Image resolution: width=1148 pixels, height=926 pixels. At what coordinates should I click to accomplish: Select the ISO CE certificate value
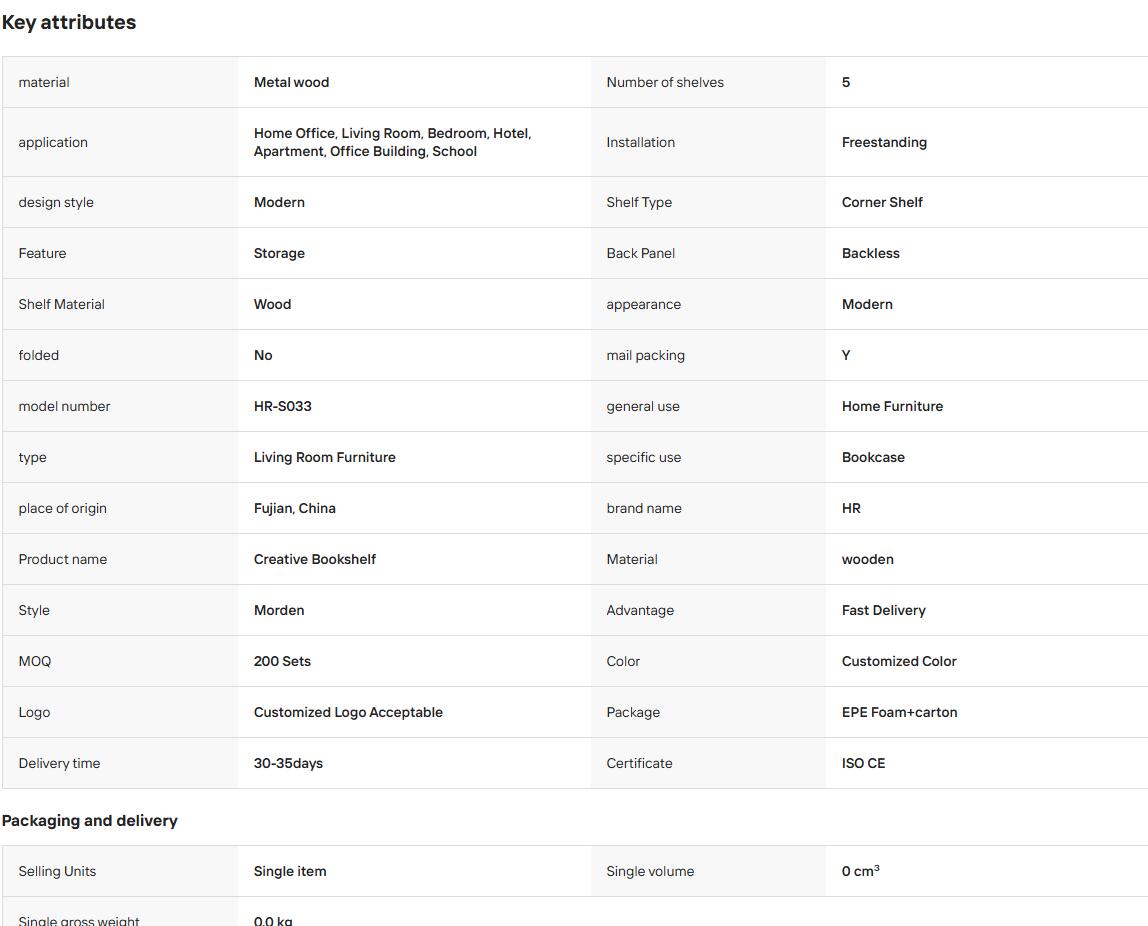click(863, 763)
